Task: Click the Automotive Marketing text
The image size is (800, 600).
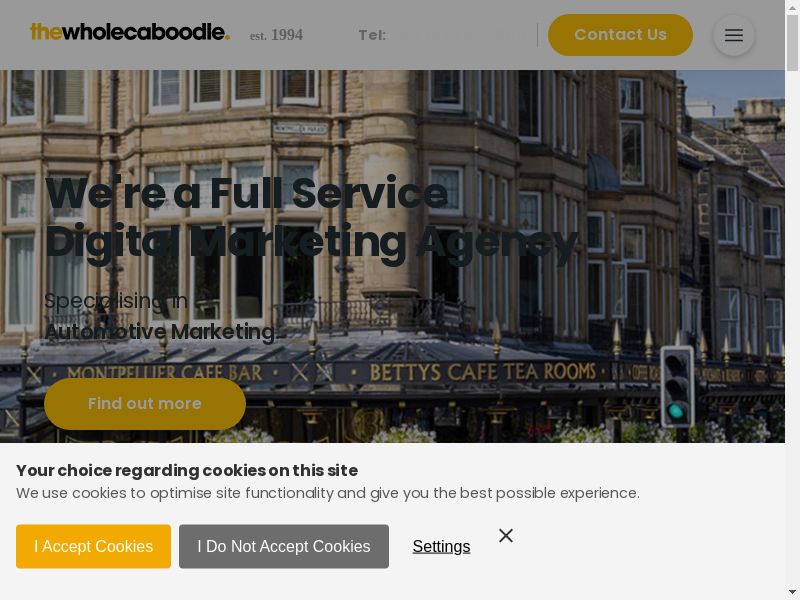Action: click(160, 332)
